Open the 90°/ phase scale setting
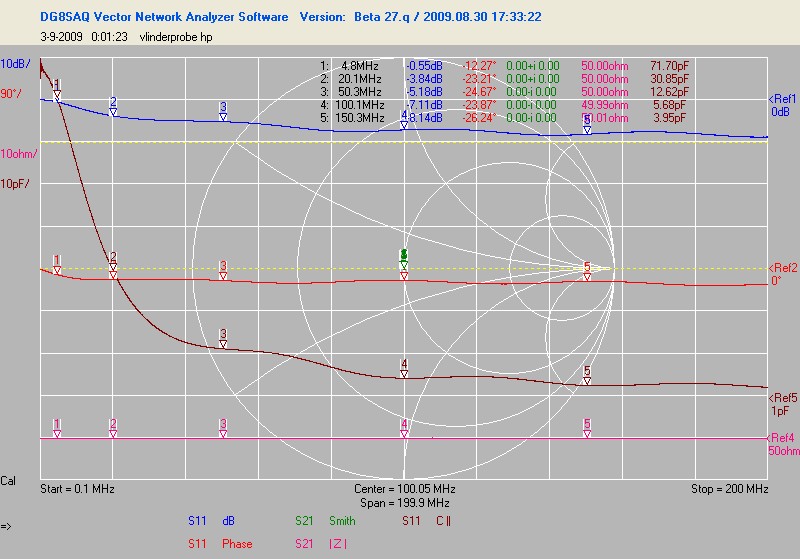This screenshot has height=559, width=800. point(12,94)
